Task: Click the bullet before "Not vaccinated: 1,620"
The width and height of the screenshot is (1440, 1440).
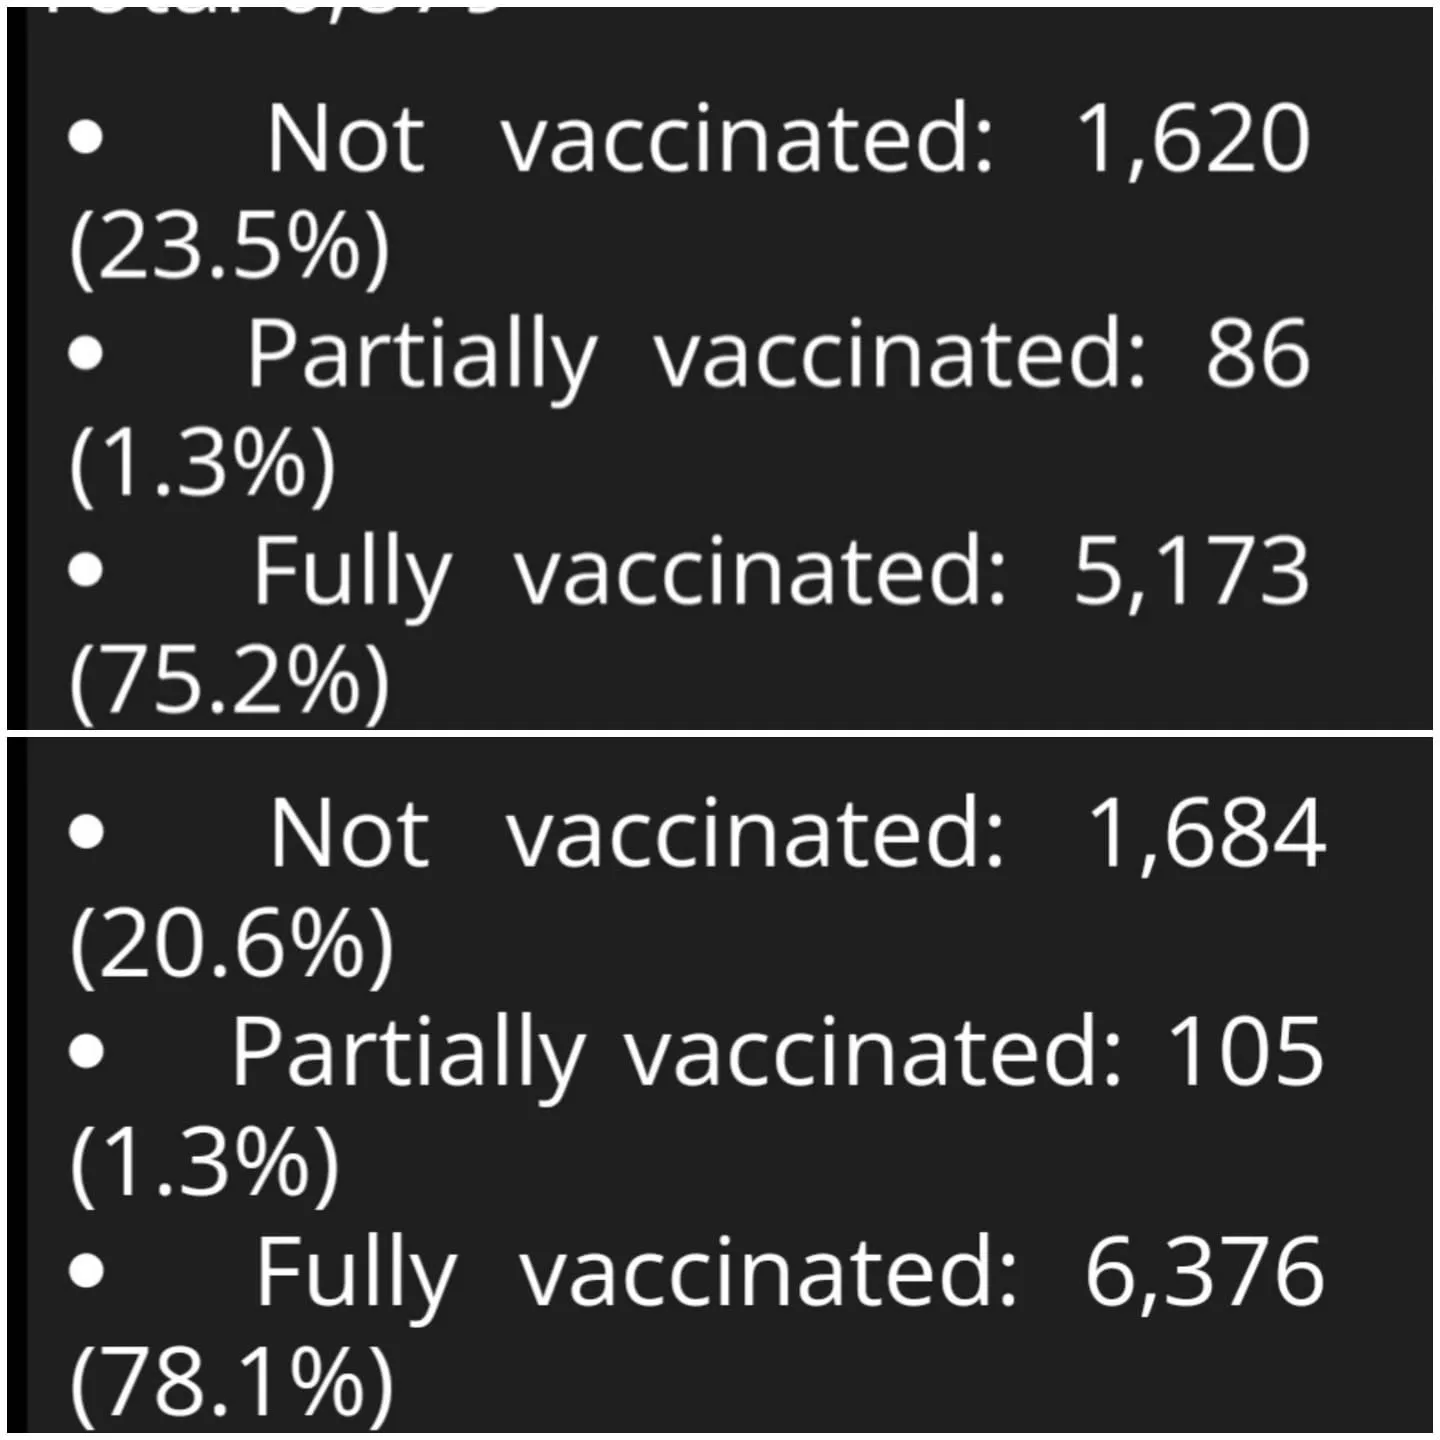Action: pyautogui.click(x=86, y=139)
